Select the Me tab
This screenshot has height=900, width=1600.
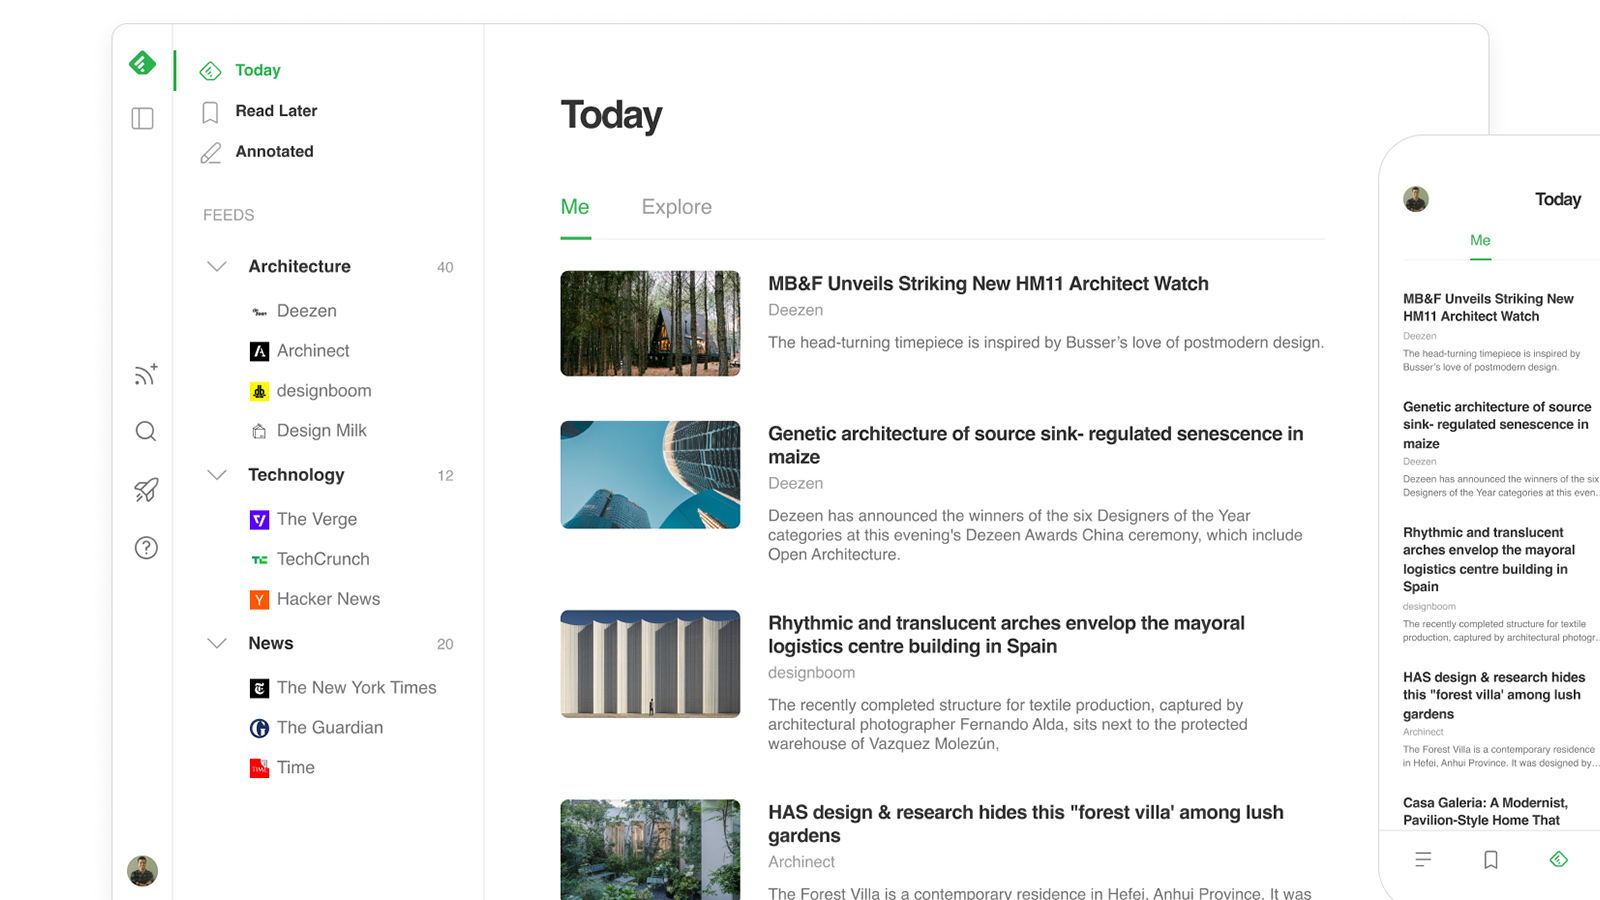(575, 206)
